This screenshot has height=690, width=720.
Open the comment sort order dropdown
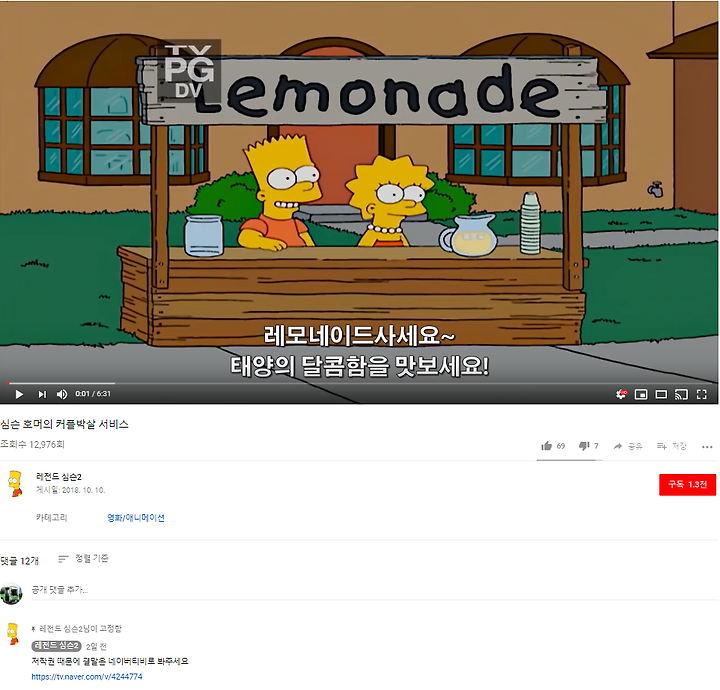point(83,558)
